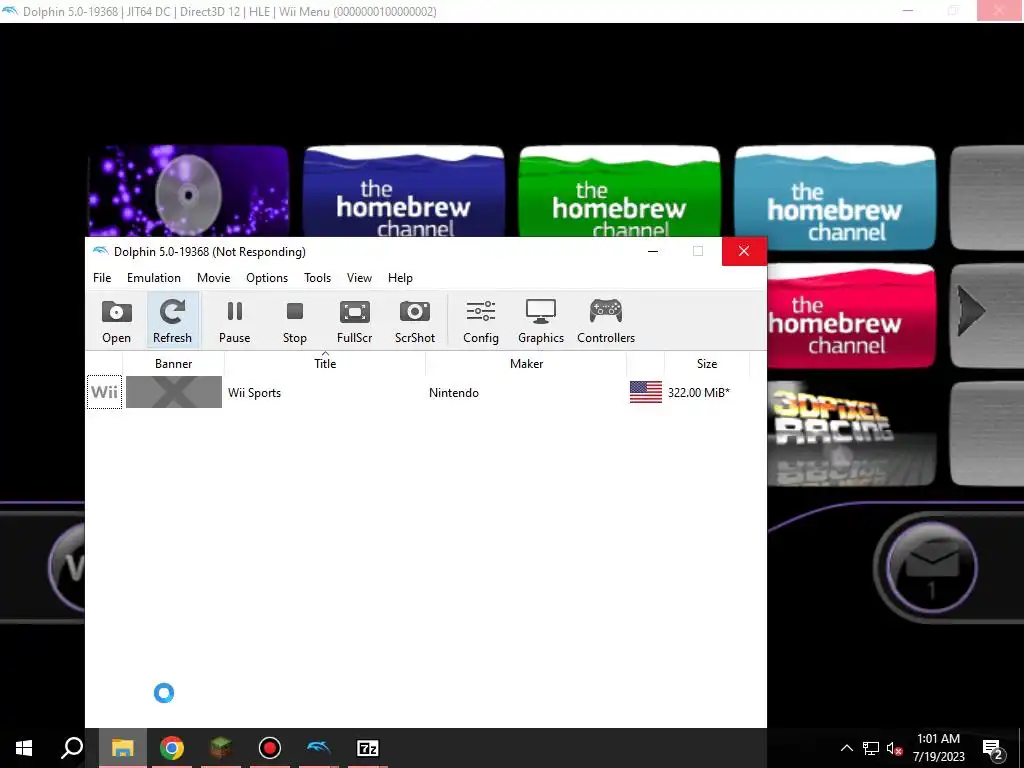Open Controllers settings
Screen dimensions: 1024x768
click(x=606, y=321)
